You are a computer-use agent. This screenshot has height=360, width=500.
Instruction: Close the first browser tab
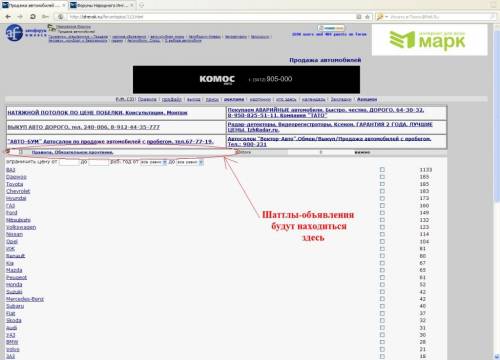tap(64, 5)
